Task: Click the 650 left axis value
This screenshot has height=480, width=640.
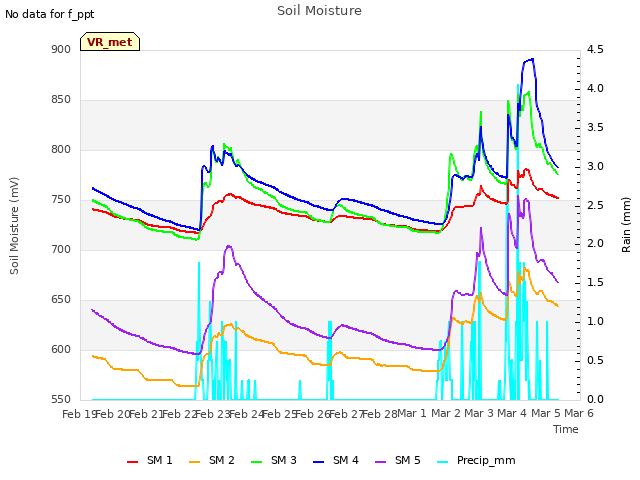Action: coord(61,300)
